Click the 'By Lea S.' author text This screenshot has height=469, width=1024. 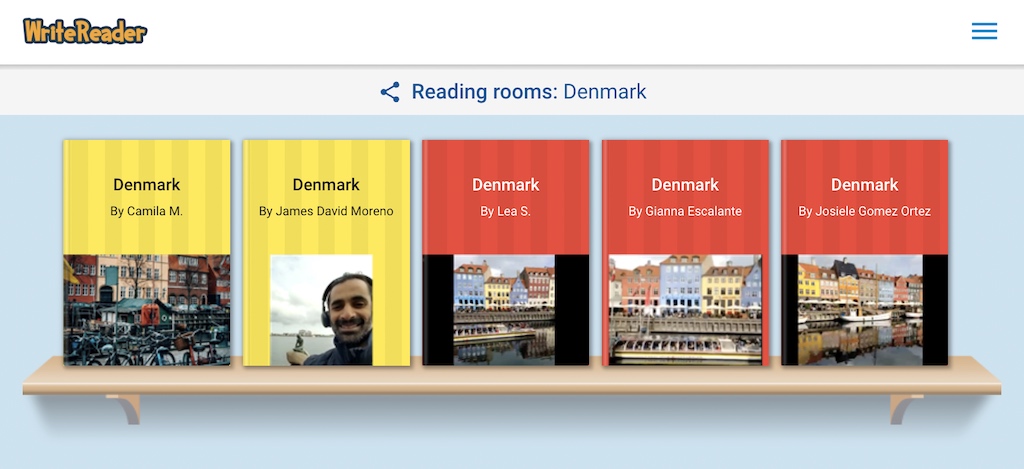pos(505,212)
